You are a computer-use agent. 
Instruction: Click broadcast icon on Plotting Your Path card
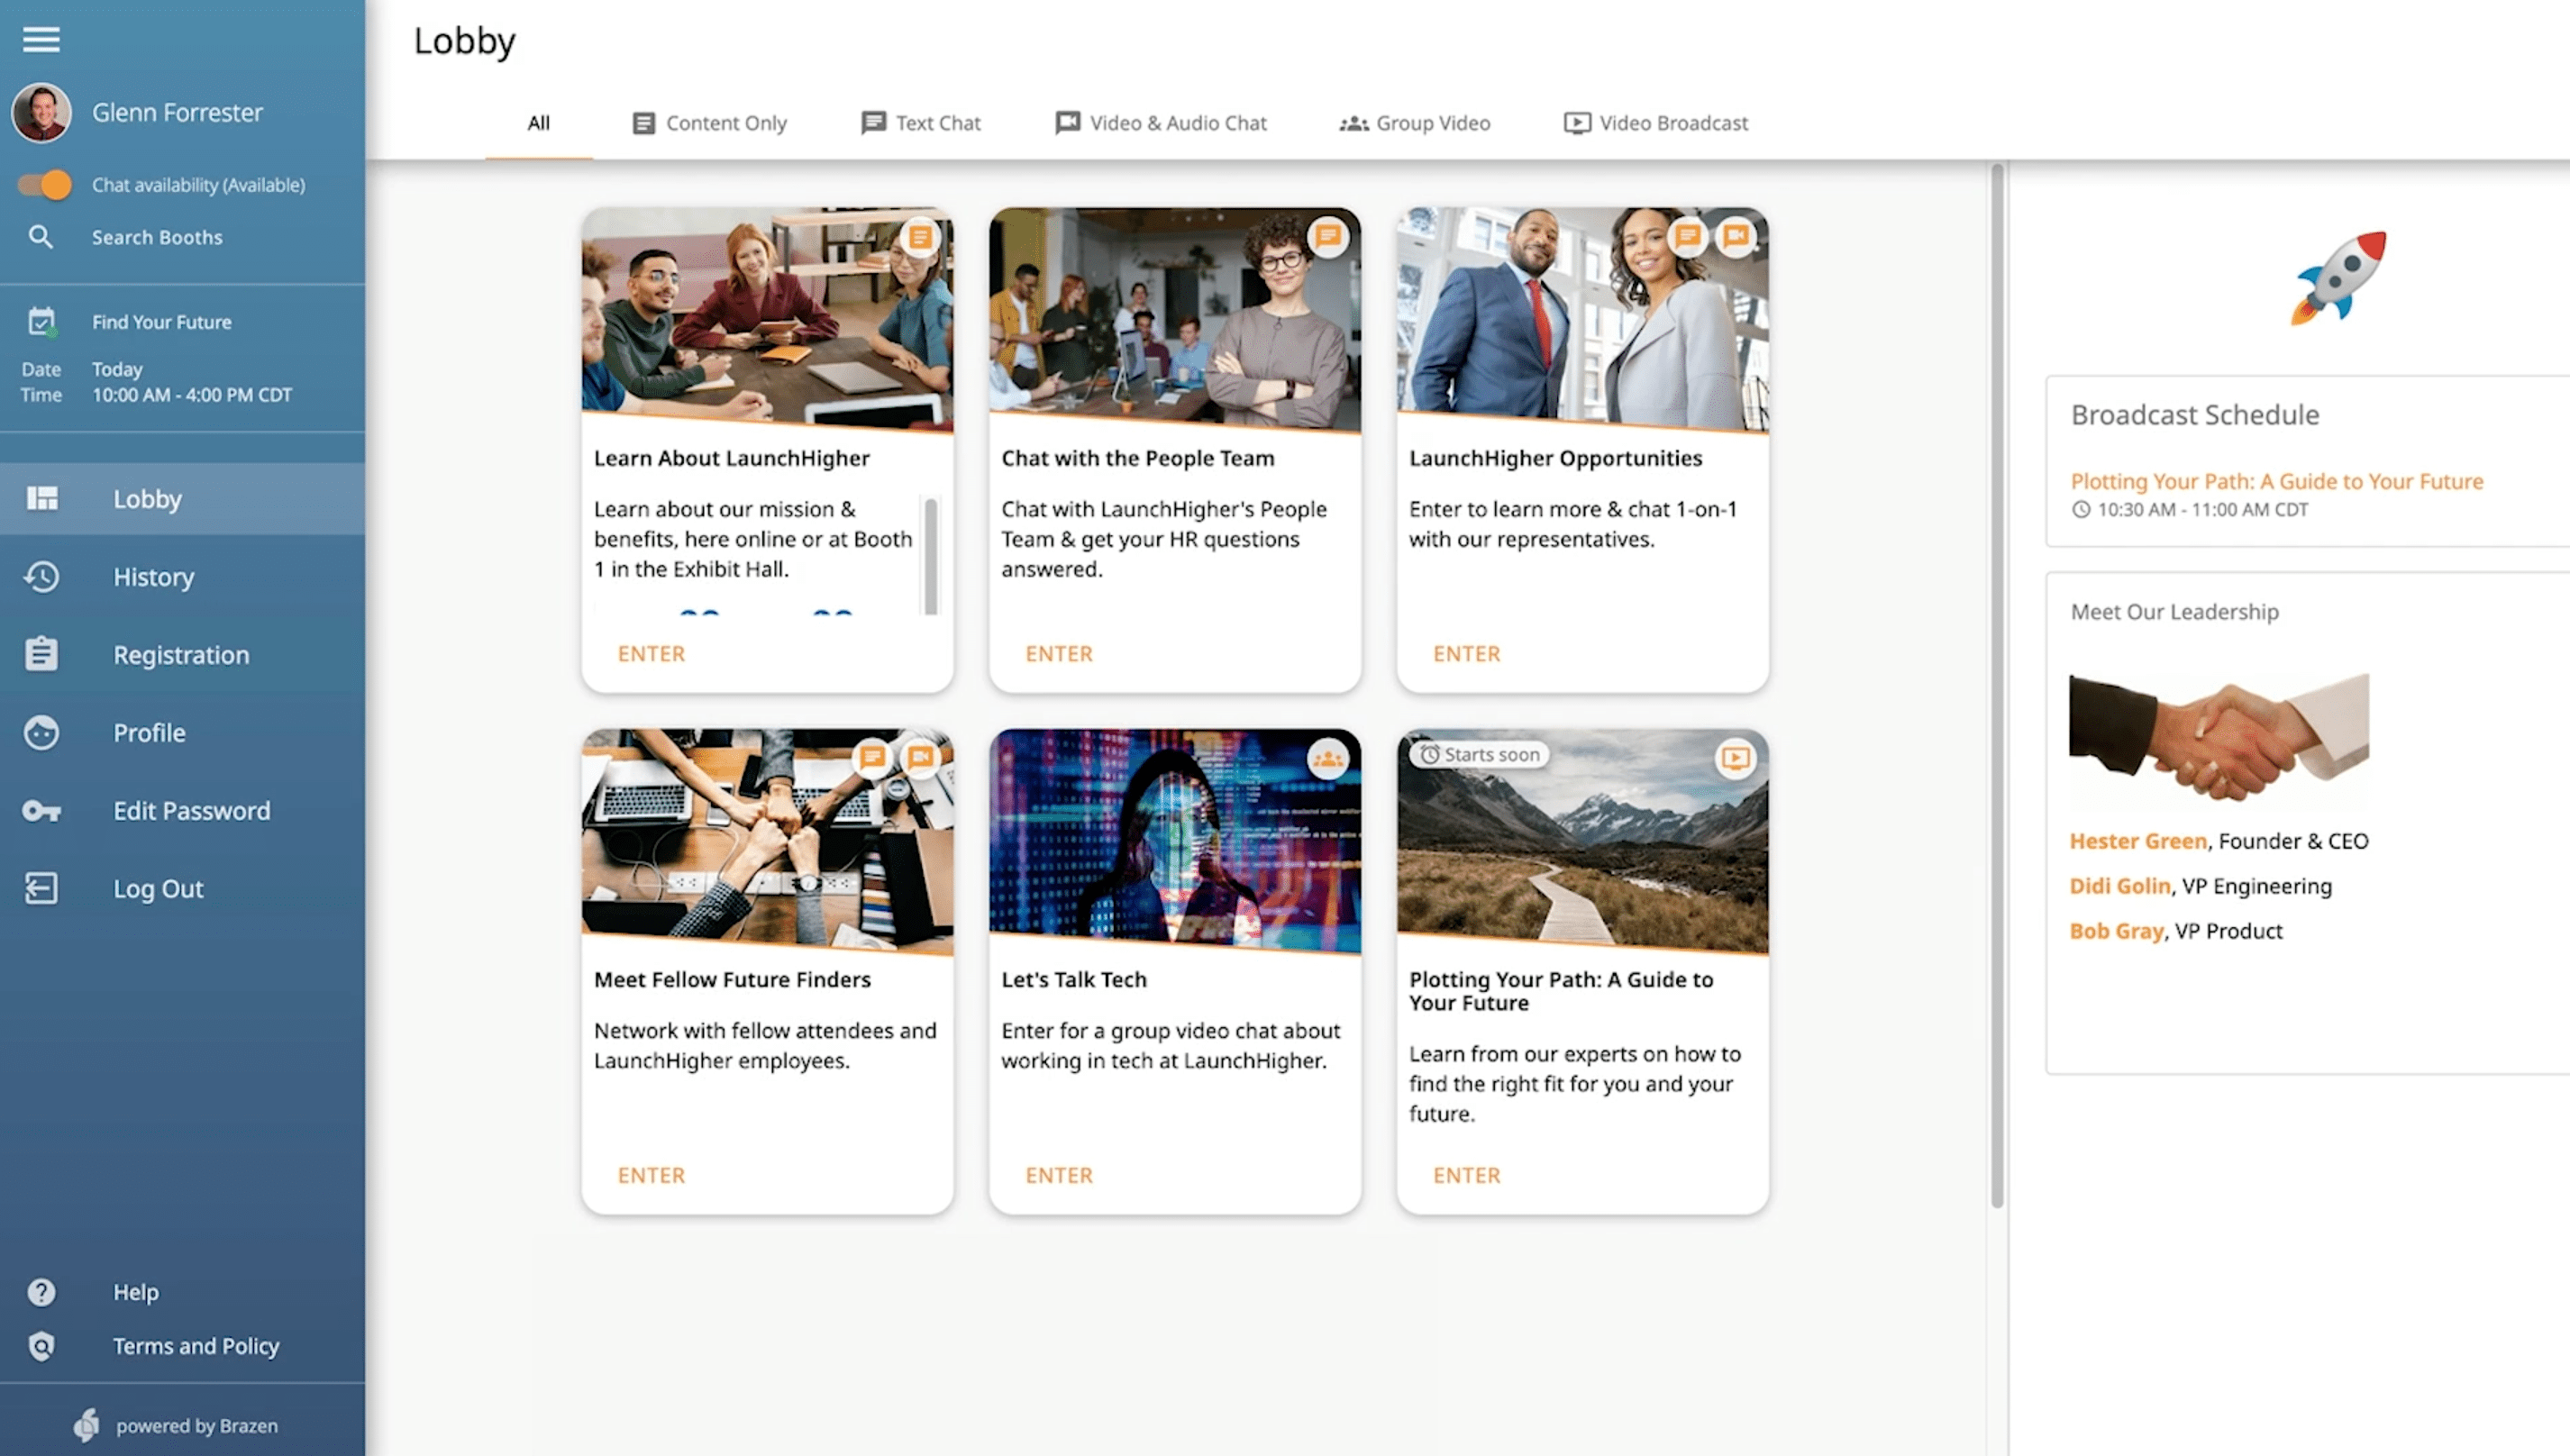1736,759
